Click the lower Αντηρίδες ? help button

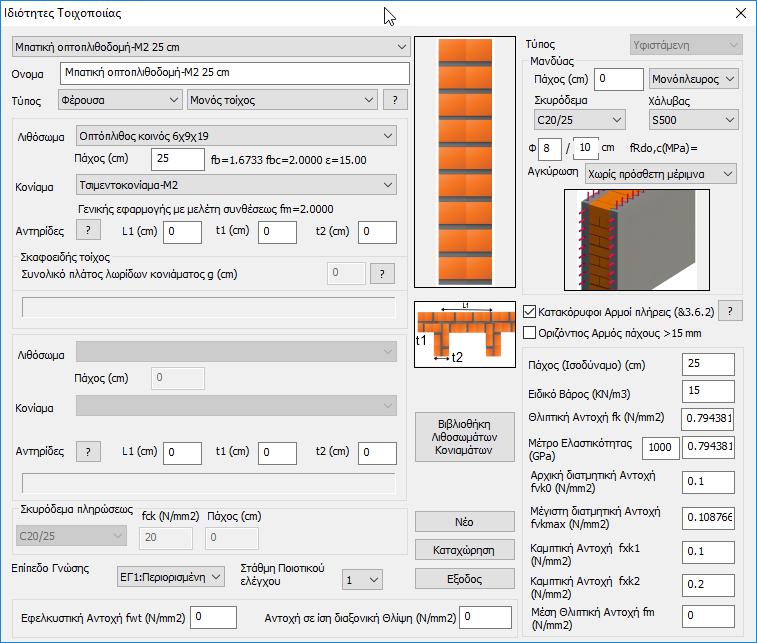point(88,452)
